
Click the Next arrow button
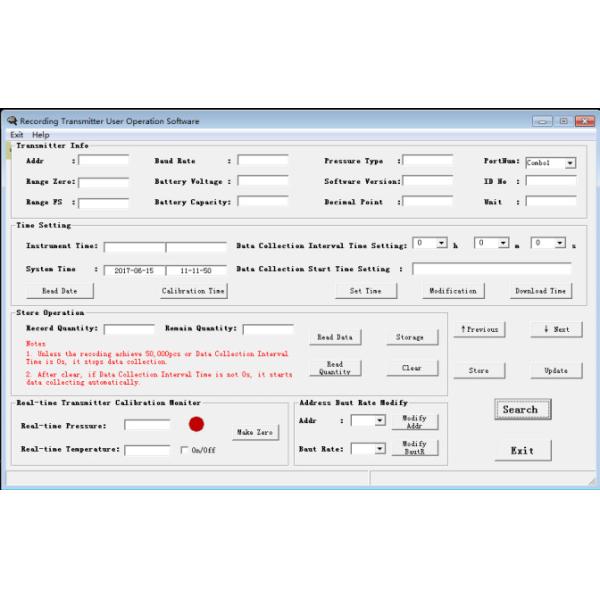pyautogui.click(x=556, y=329)
